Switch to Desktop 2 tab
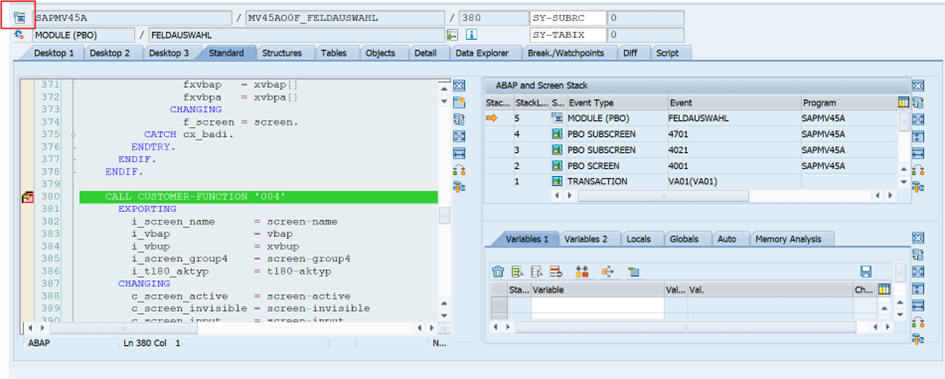Viewport: 945px width, 379px height. 110,53
